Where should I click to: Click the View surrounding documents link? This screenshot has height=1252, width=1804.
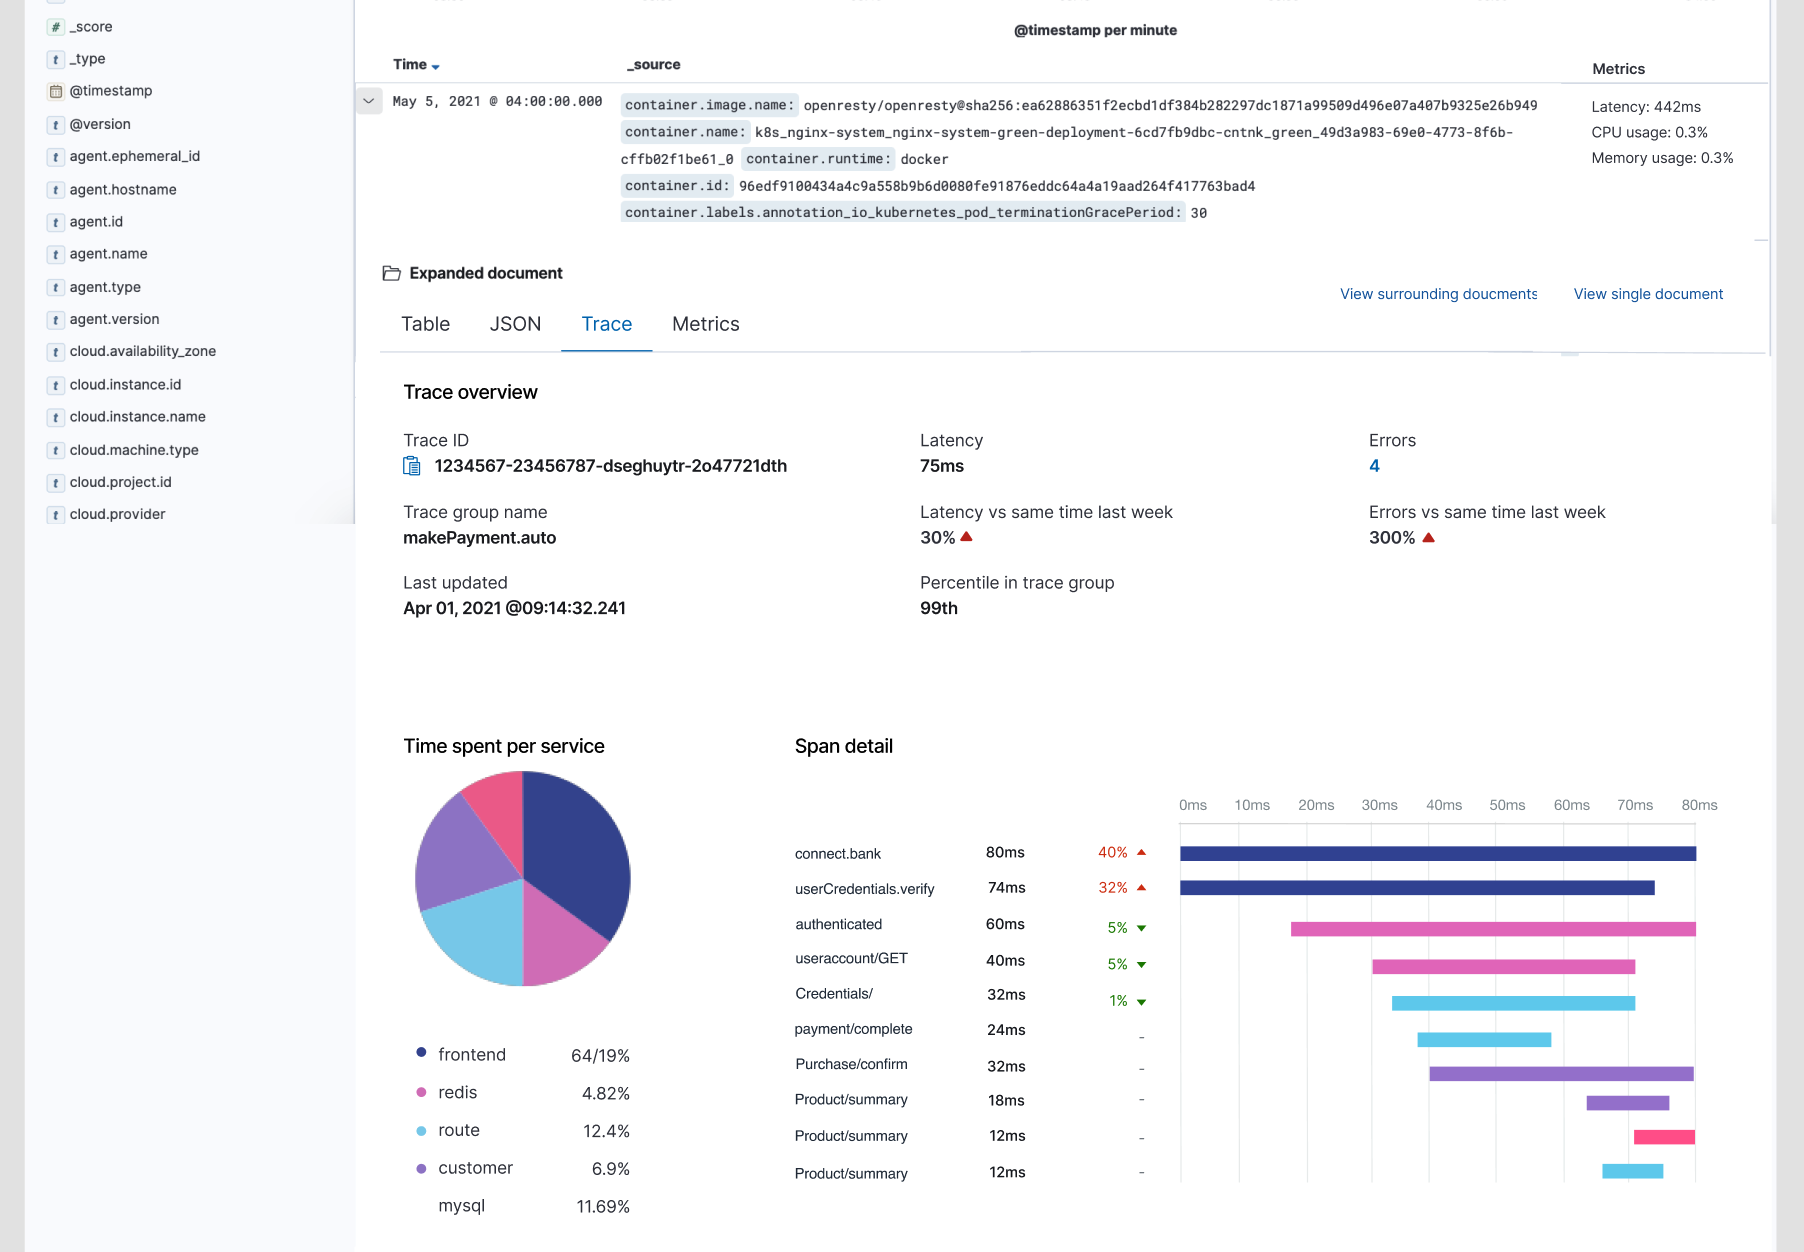[x=1438, y=293]
